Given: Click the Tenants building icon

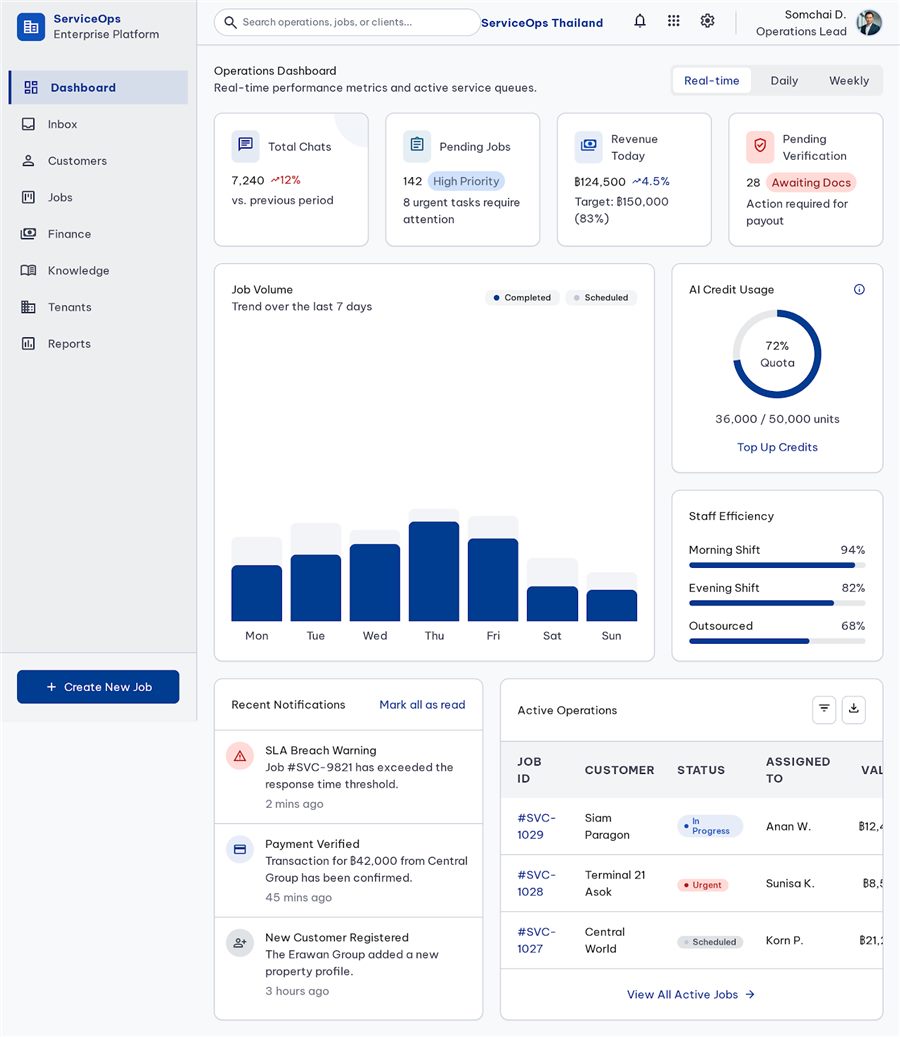Looking at the screenshot, I should [28, 307].
